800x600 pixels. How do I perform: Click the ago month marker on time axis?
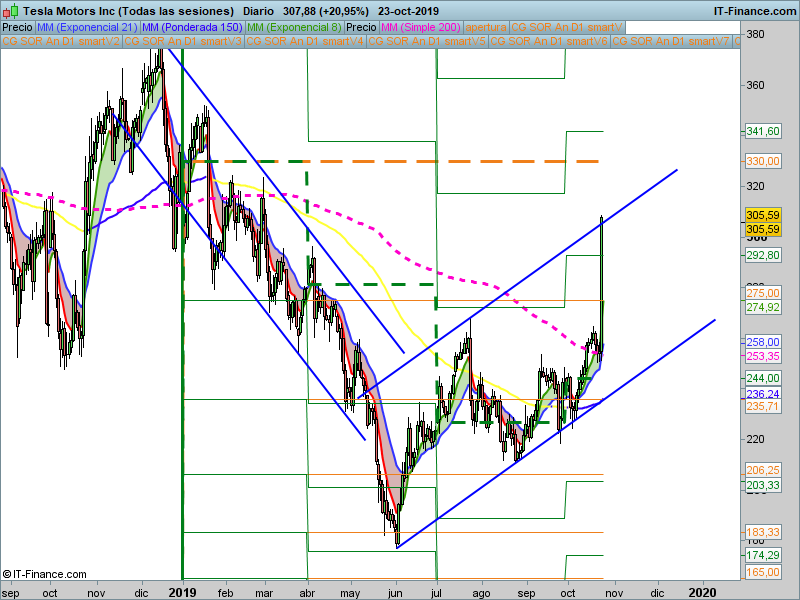point(481,593)
